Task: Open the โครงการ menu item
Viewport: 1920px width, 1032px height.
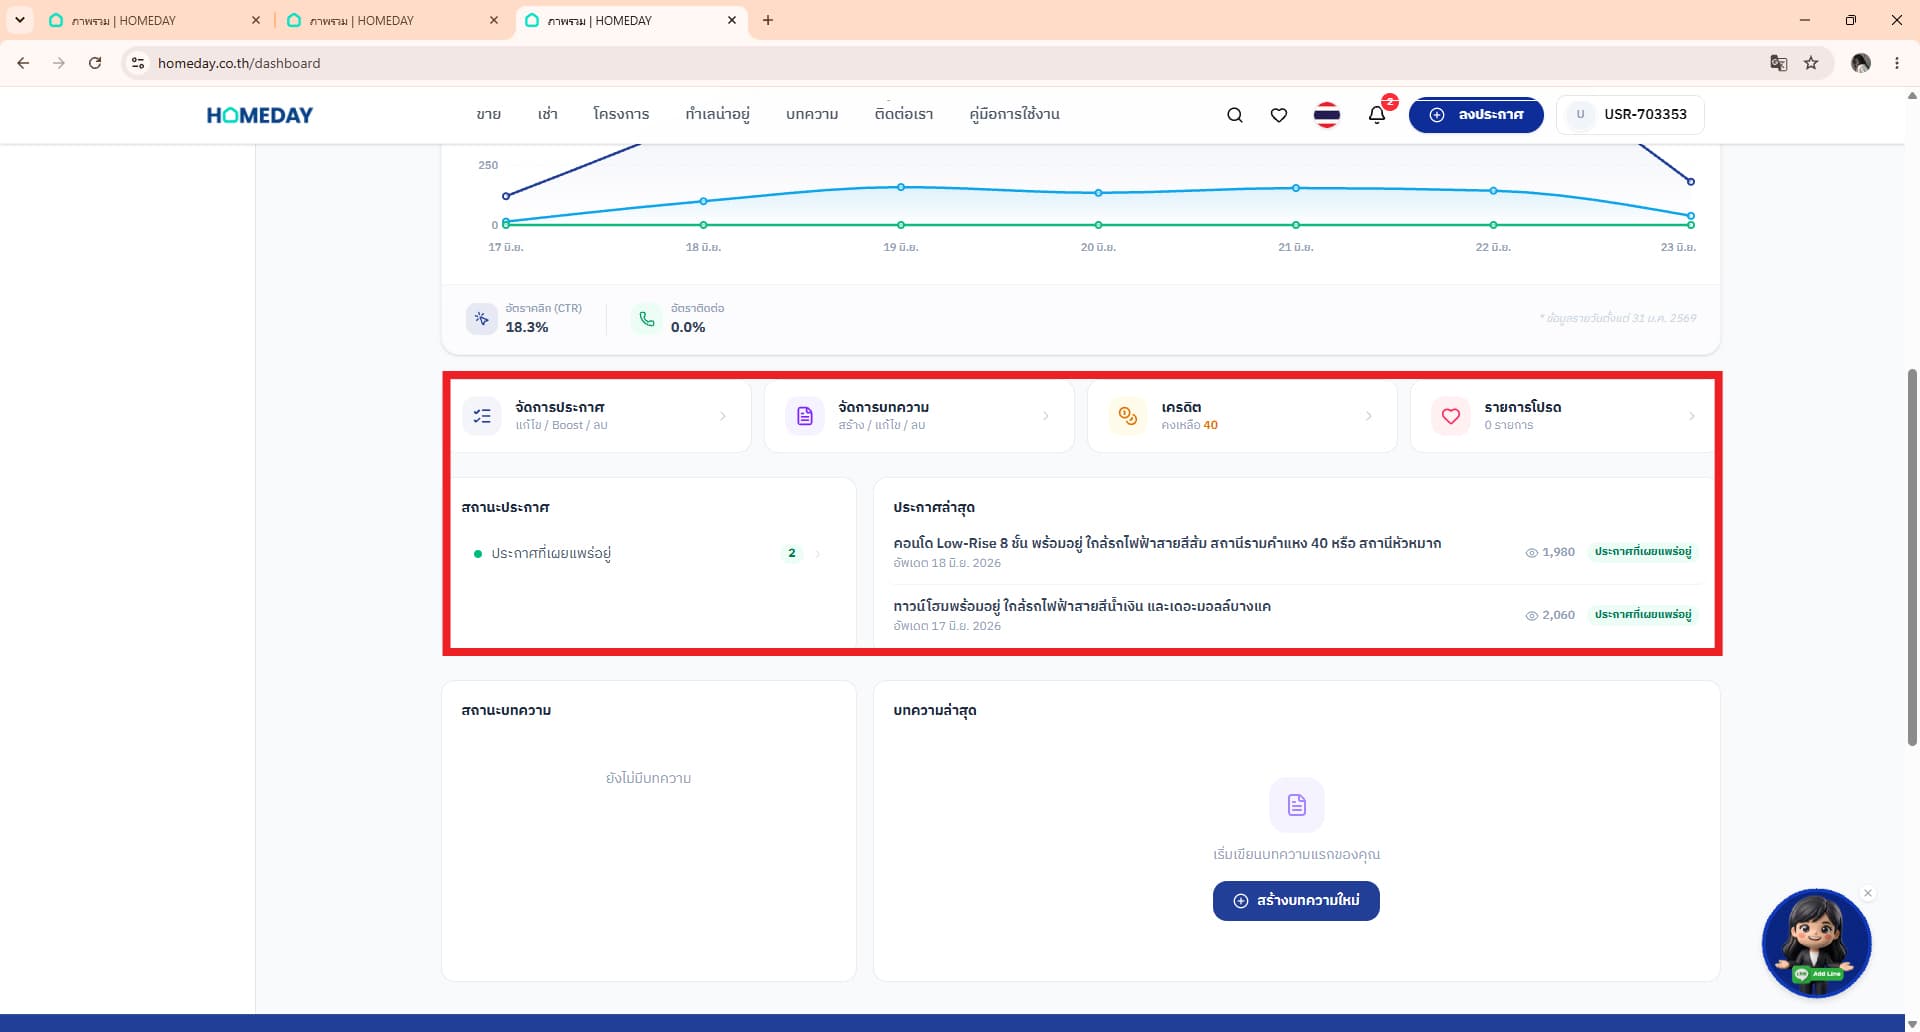Action: [x=621, y=114]
